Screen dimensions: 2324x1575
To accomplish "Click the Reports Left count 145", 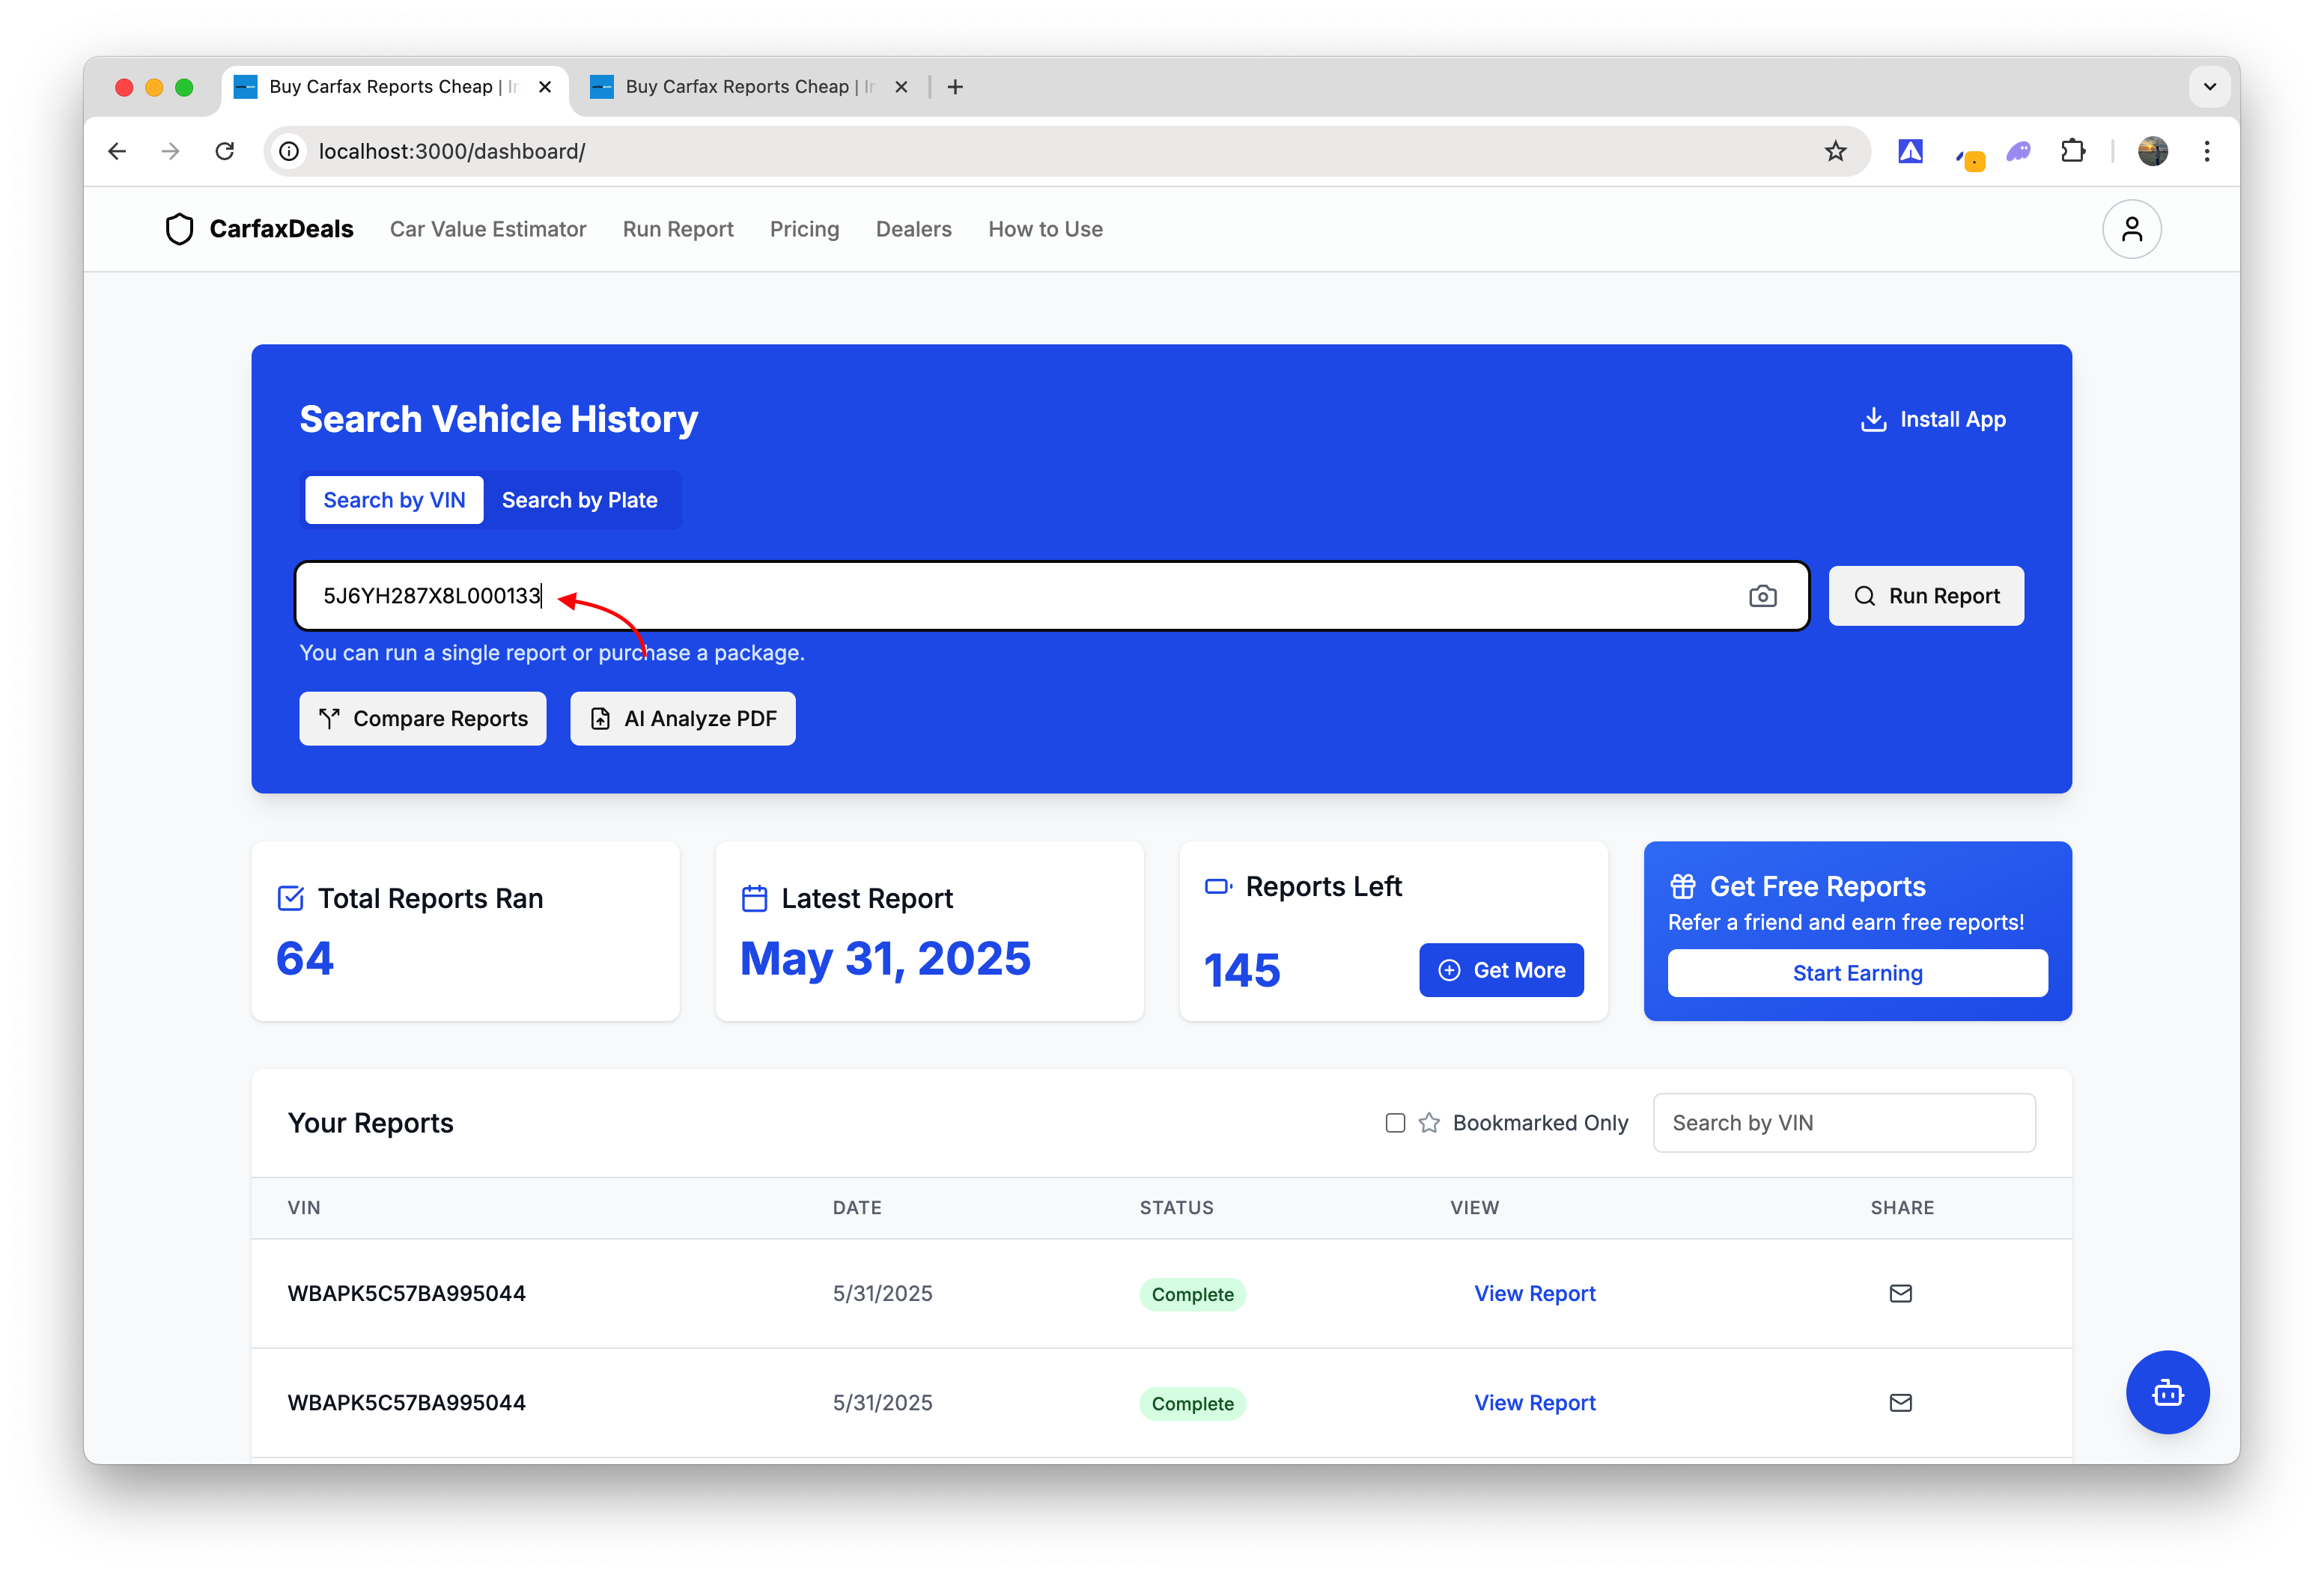I will [1241, 971].
